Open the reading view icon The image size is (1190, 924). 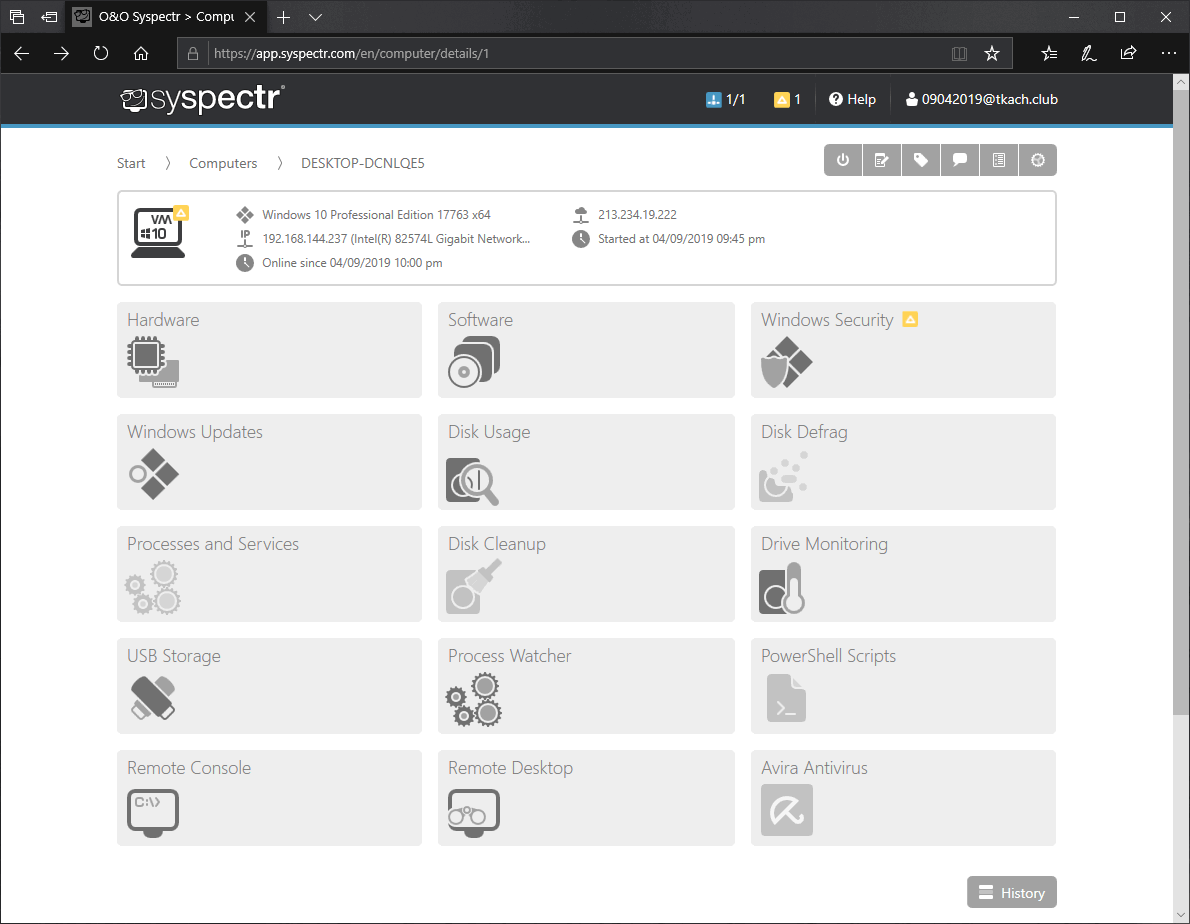(959, 54)
